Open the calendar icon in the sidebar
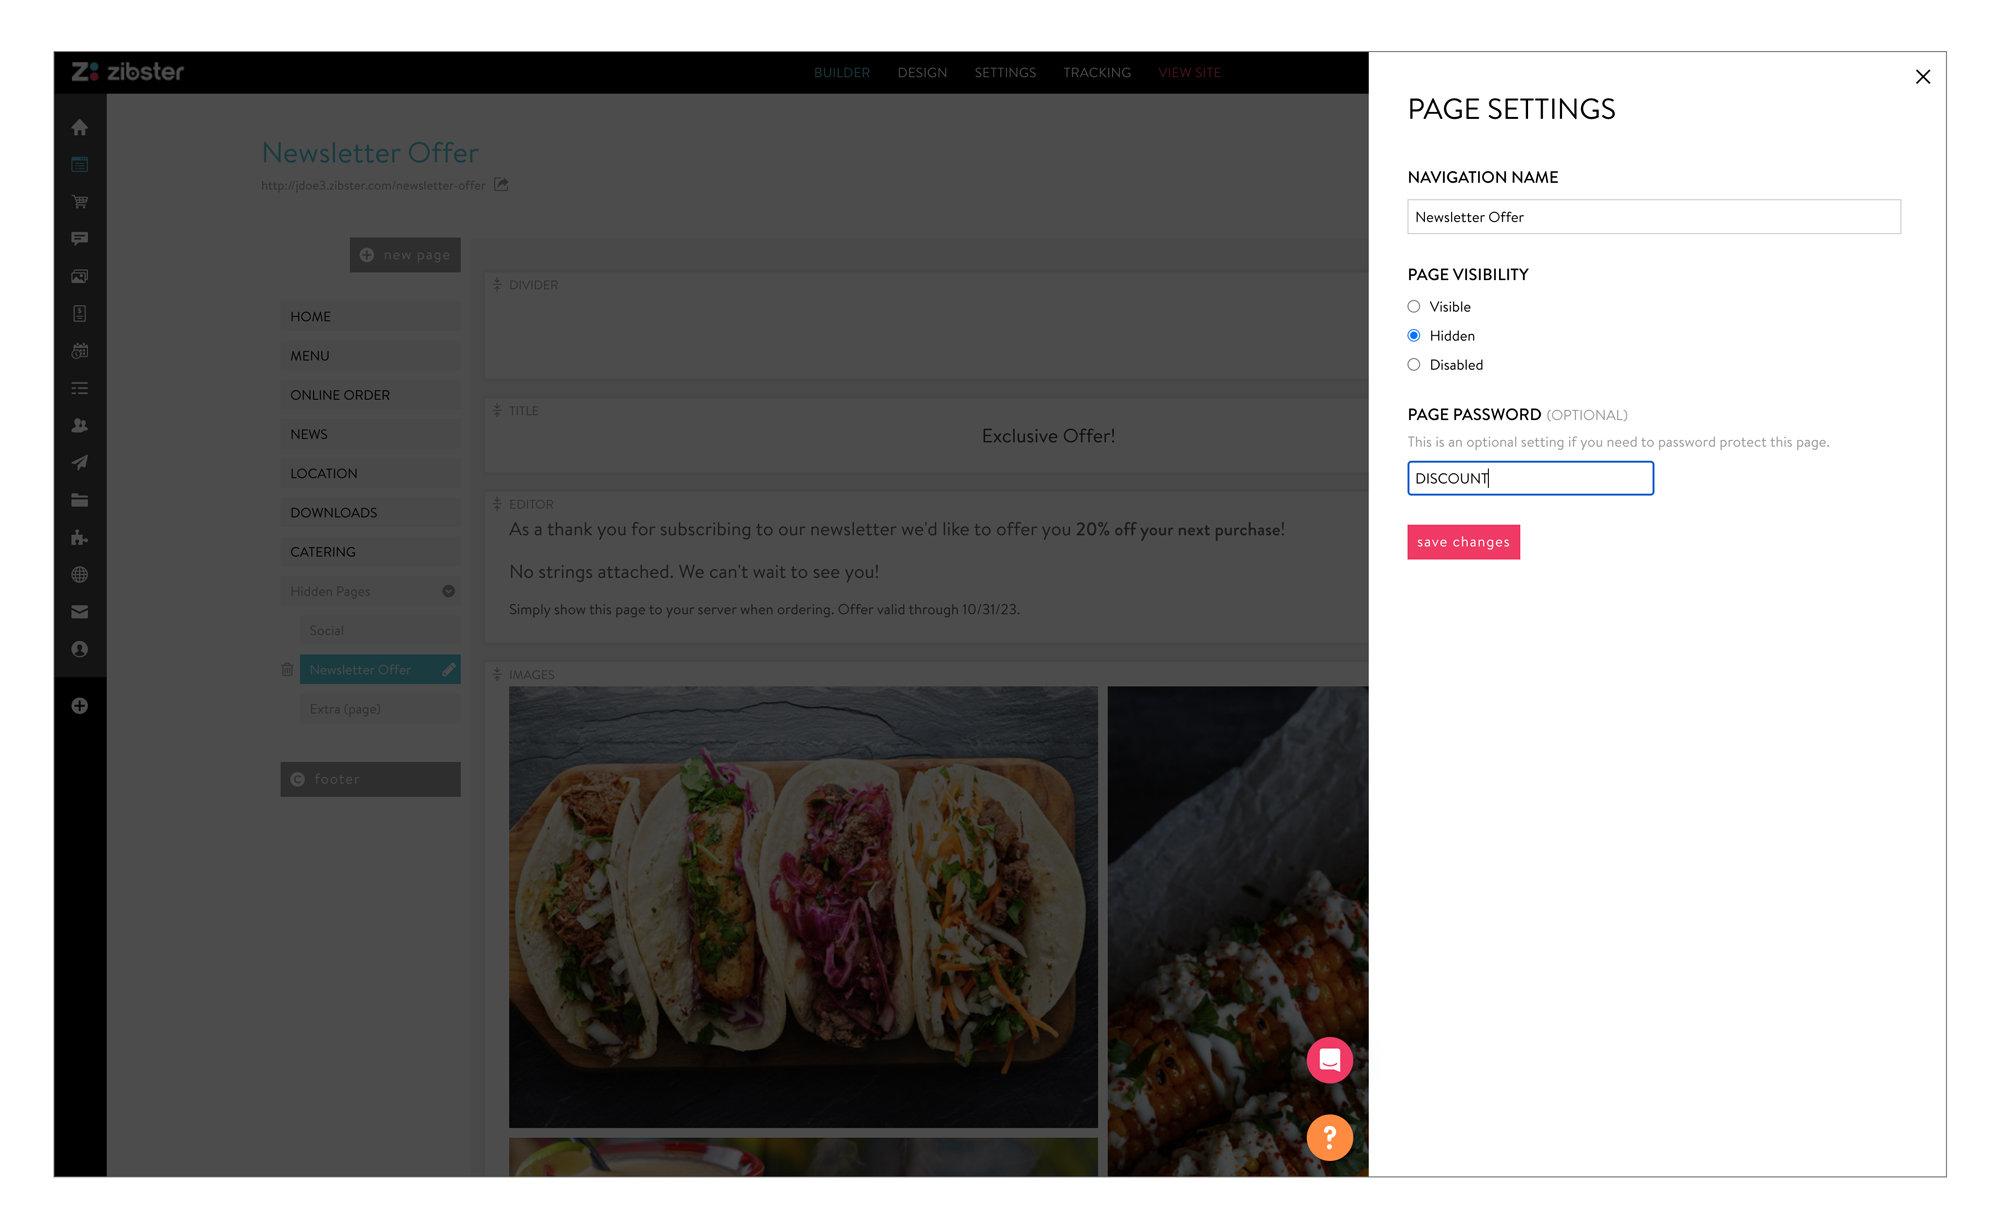This screenshot has width=2000, height=1228. pyautogui.click(x=80, y=351)
